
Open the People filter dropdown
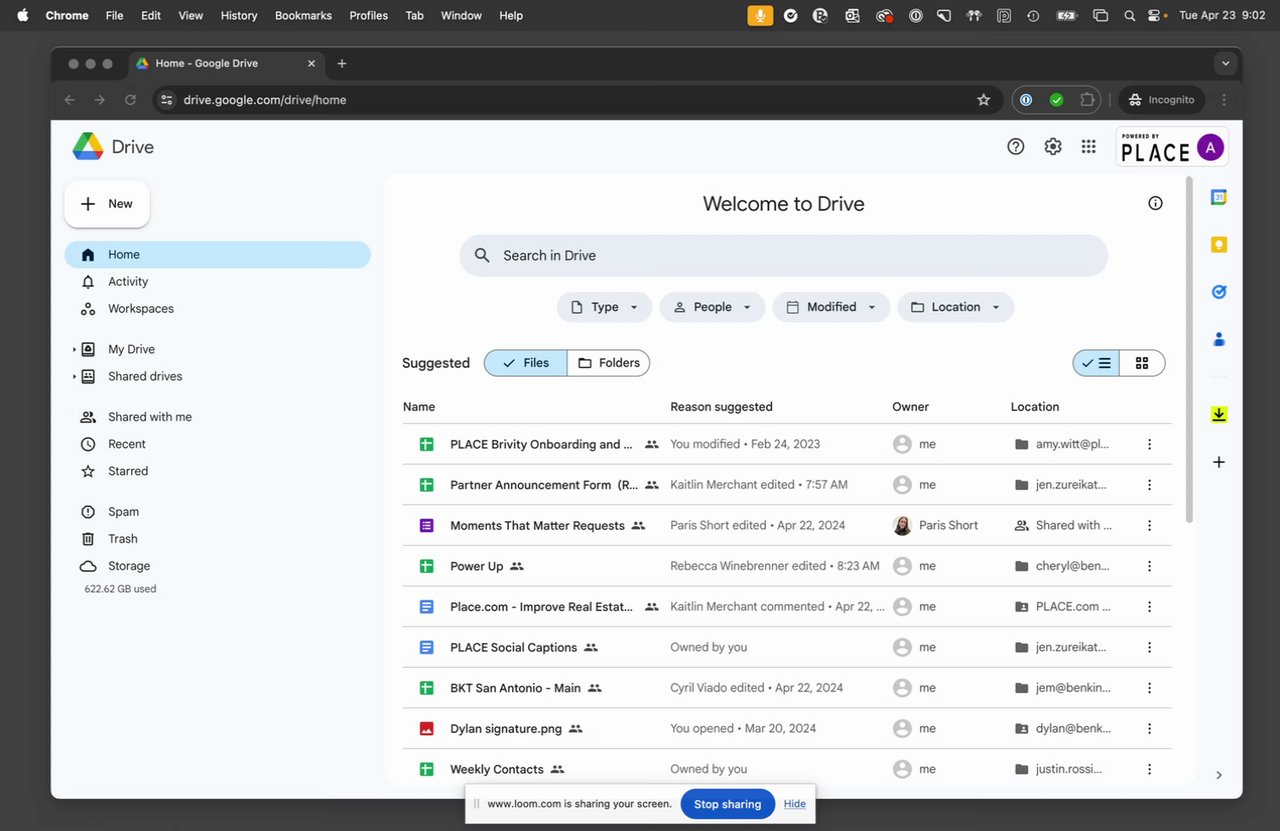coord(712,307)
